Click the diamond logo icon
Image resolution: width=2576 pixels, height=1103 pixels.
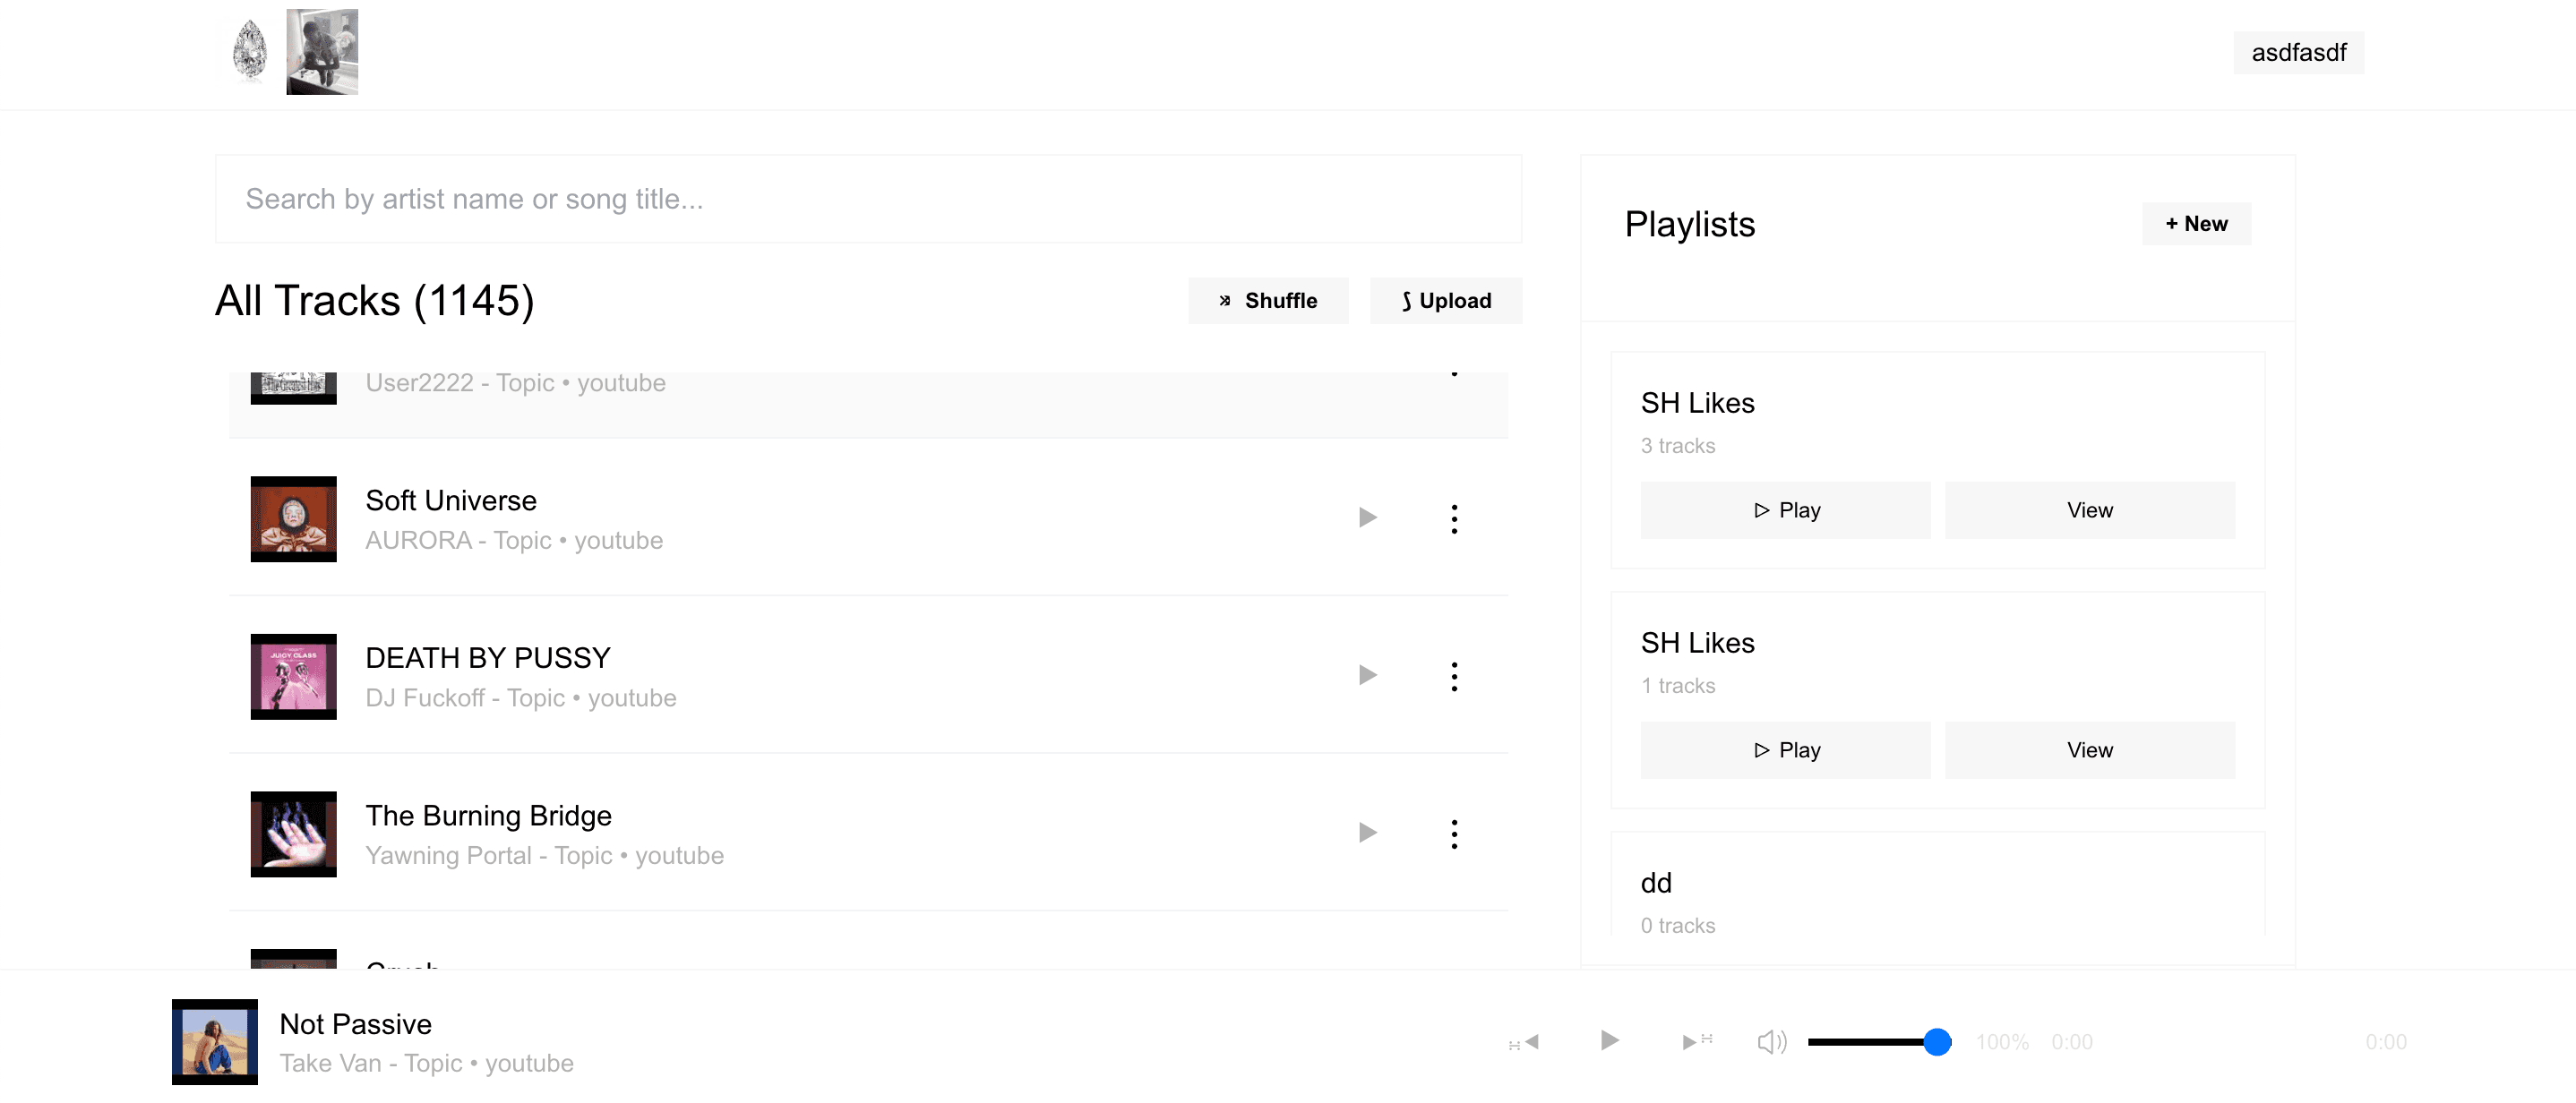(249, 51)
